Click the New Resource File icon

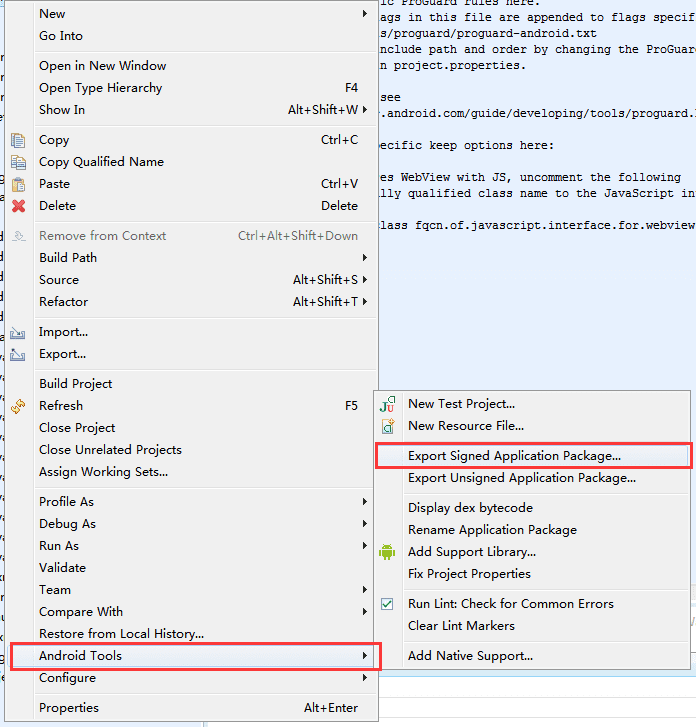click(x=388, y=426)
